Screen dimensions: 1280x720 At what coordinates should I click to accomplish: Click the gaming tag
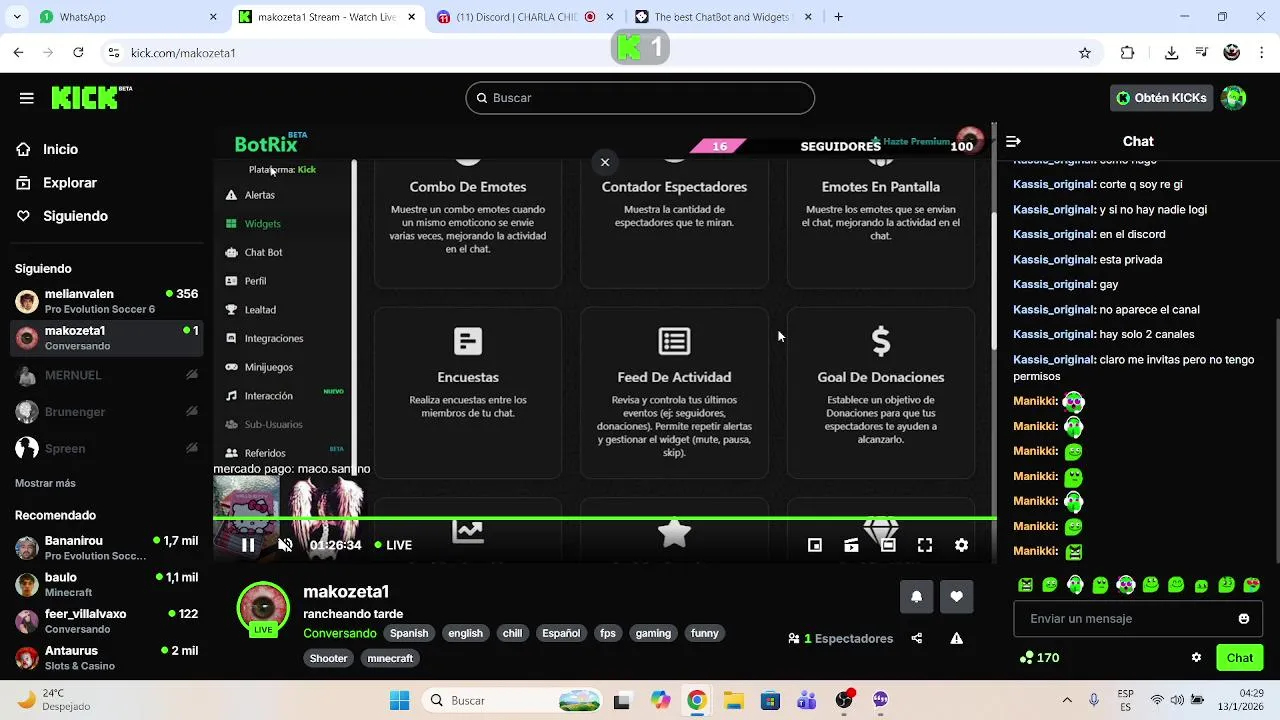[x=653, y=633]
